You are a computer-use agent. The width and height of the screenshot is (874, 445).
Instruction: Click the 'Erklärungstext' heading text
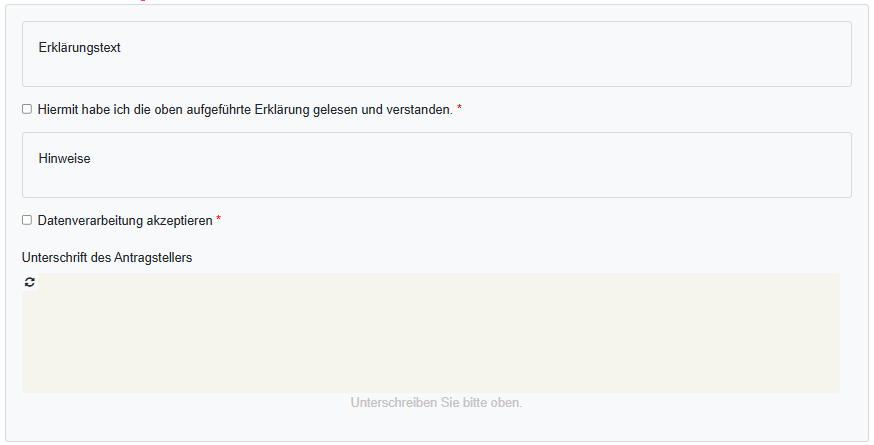click(x=80, y=47)
